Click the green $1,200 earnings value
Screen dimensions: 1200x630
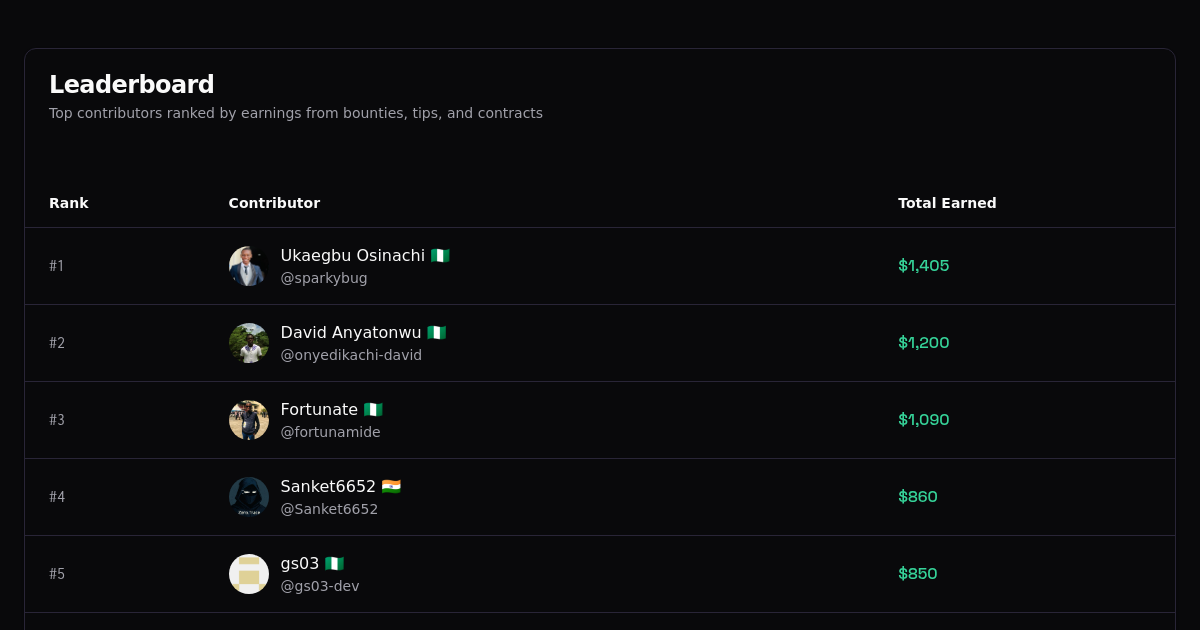point(924,343)
